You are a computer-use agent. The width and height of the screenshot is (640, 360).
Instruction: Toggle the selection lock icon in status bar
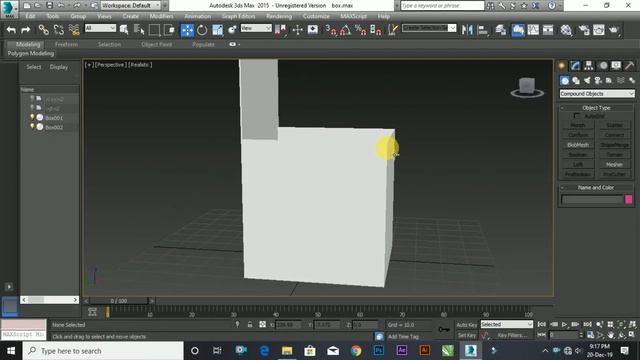(x=250, y=324)
